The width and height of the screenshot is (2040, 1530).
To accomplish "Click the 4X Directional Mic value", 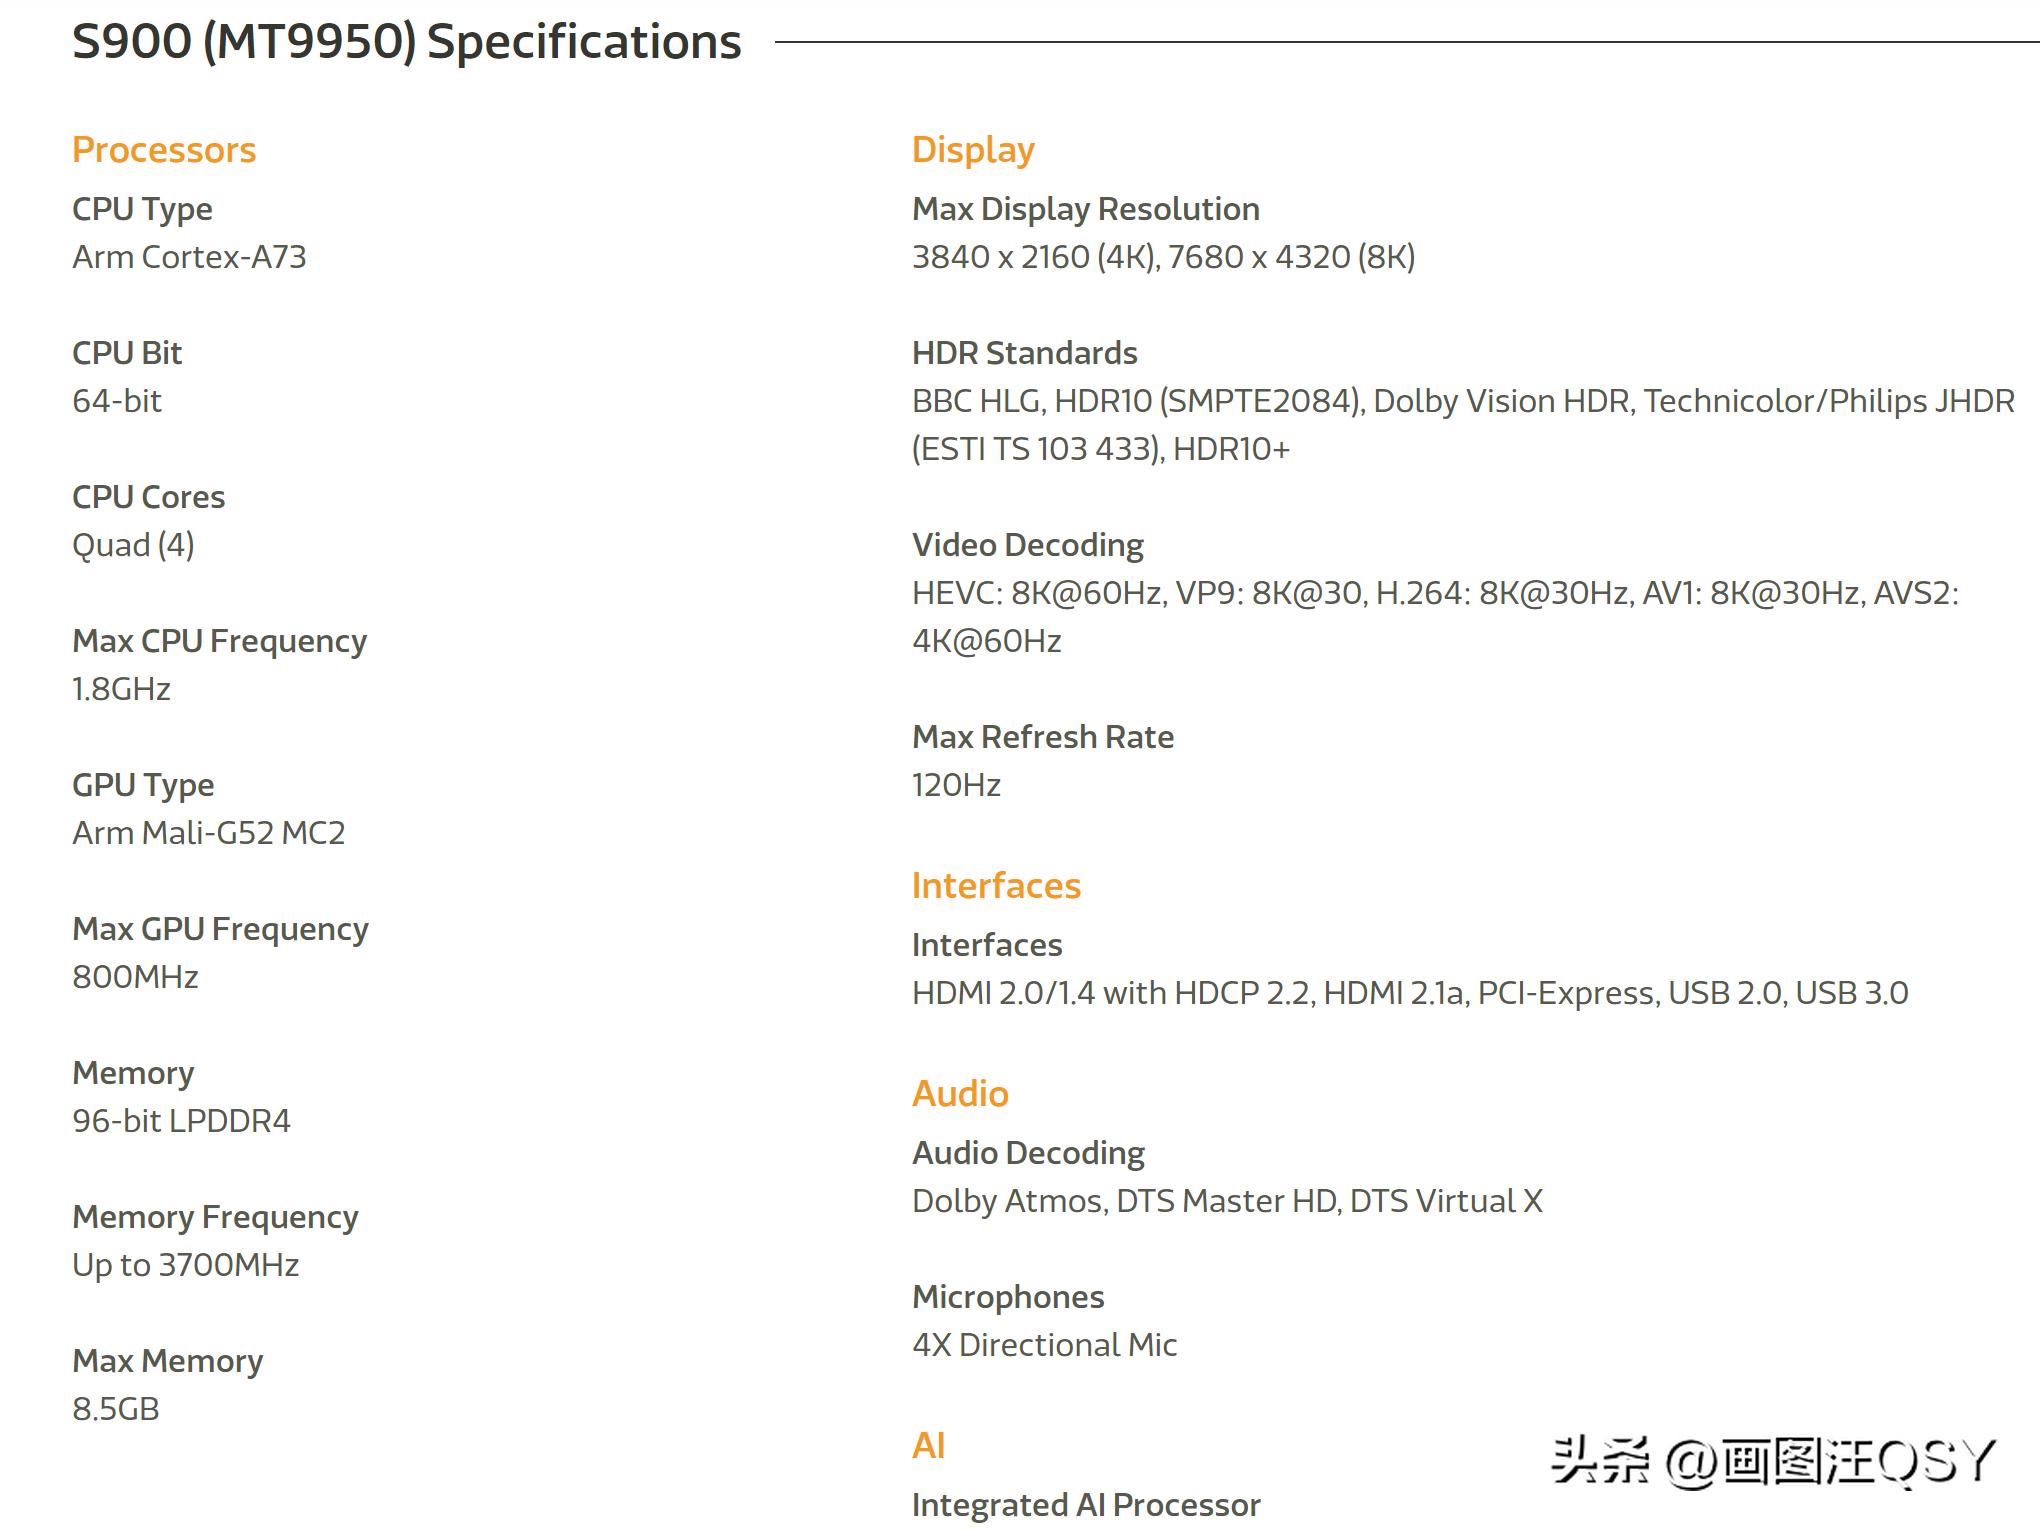I will point(1044,1345).
